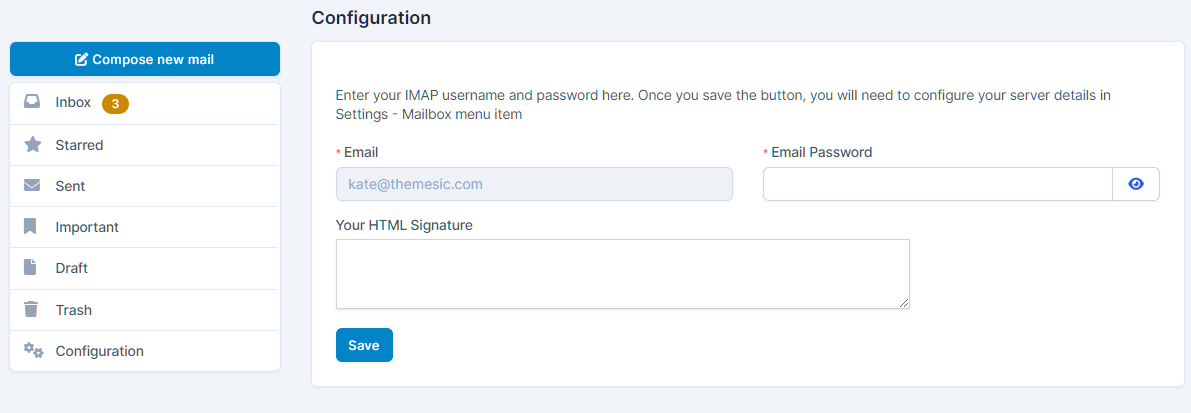Screen dimensions: 1191x413
Task: Click the Configuration gears icon
Action: click(x=33, y=351)
